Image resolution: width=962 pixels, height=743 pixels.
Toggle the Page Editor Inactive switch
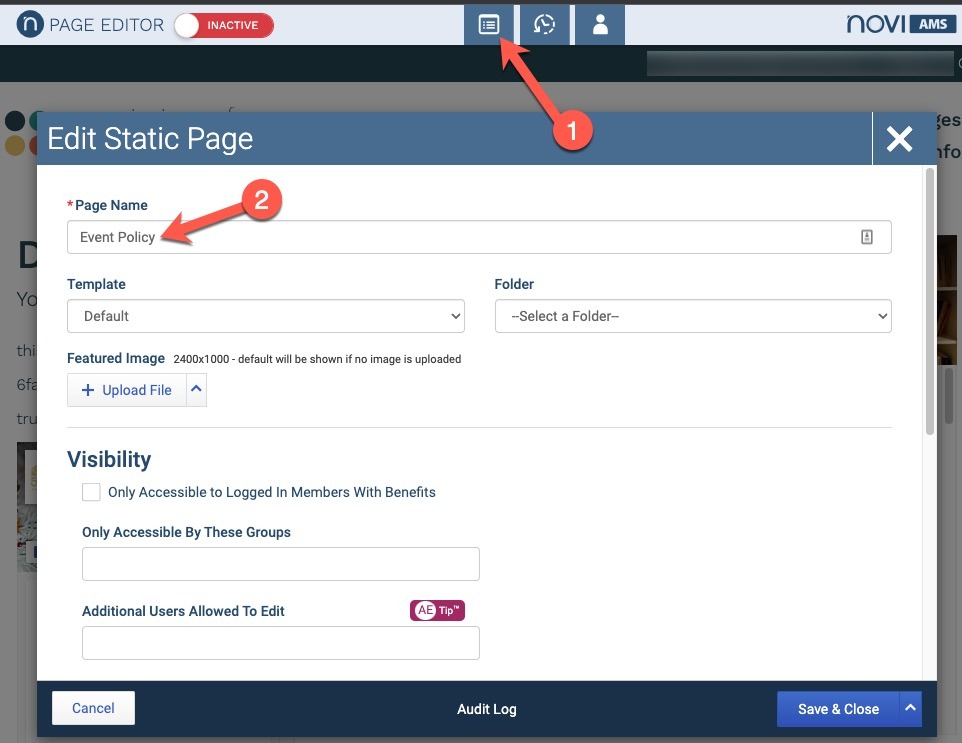224,25
